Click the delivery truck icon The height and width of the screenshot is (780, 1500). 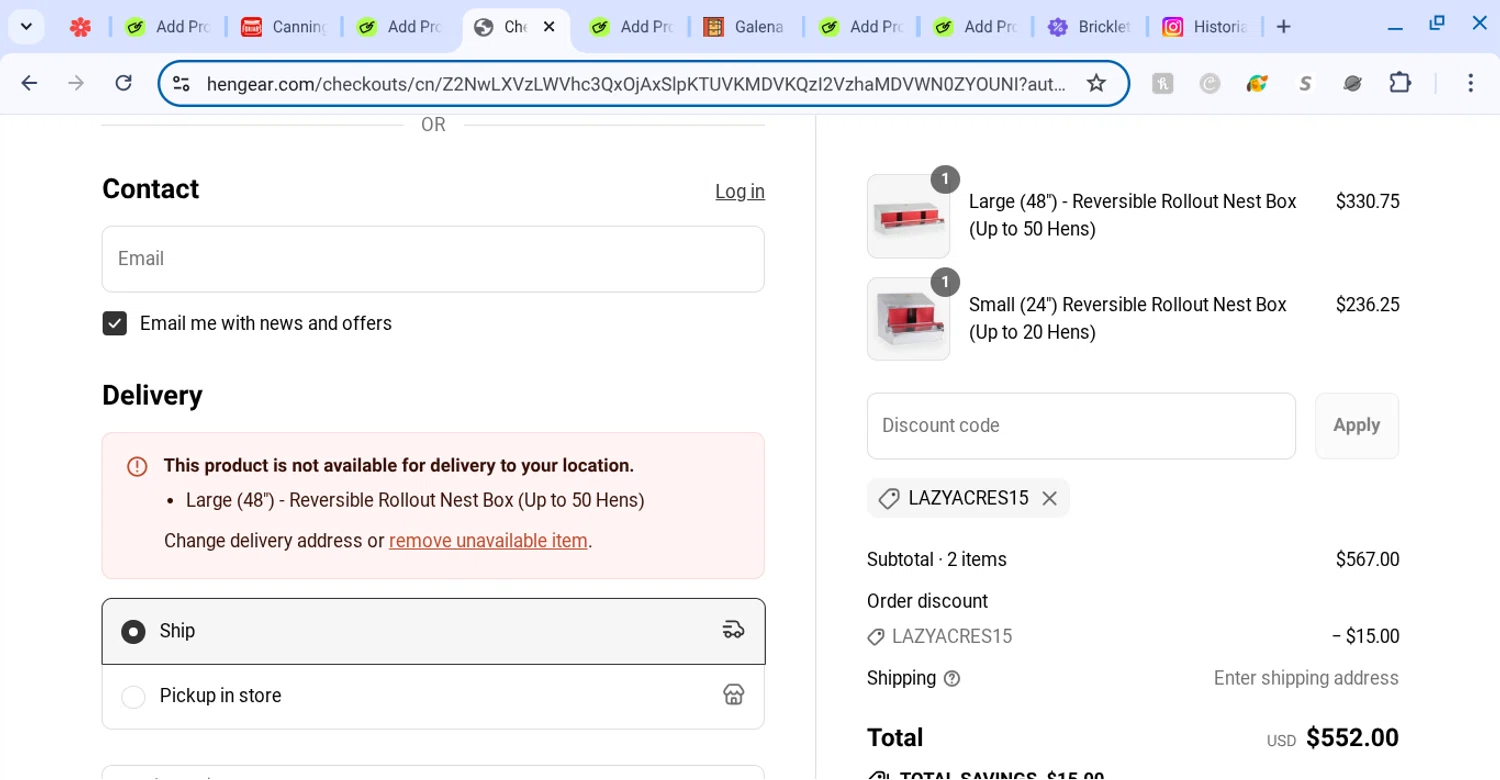click(734, 630)
